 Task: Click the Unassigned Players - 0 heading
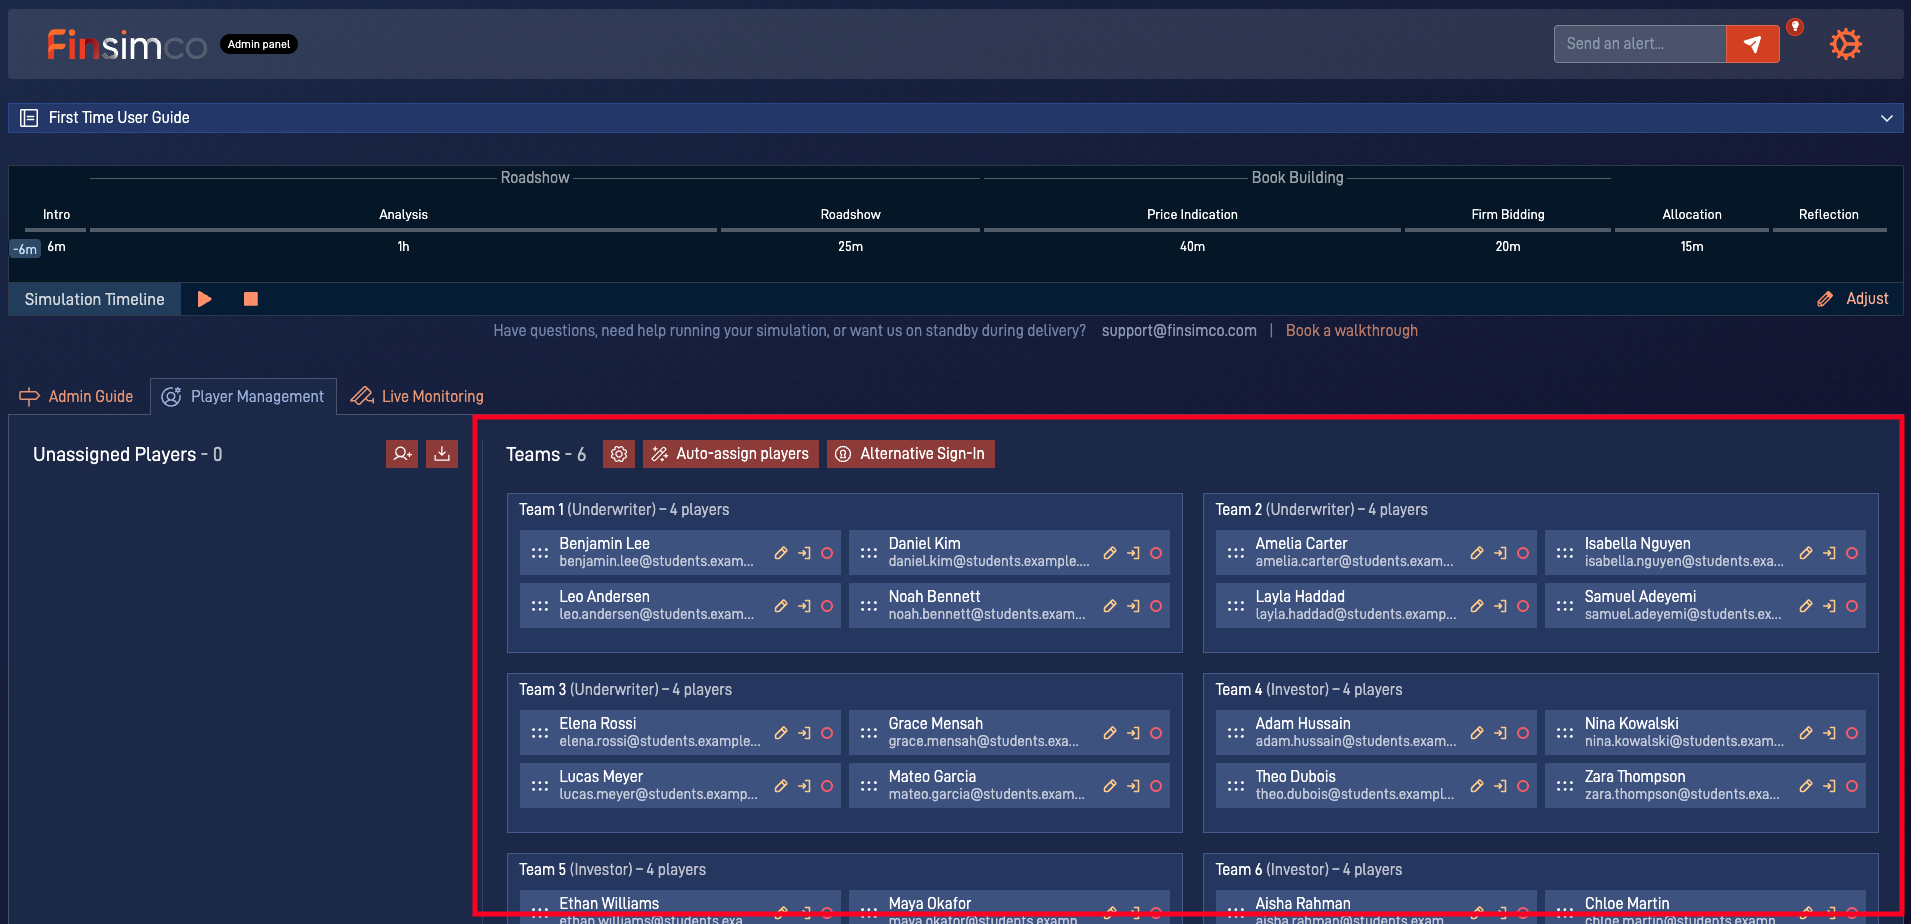coord(128,455)
